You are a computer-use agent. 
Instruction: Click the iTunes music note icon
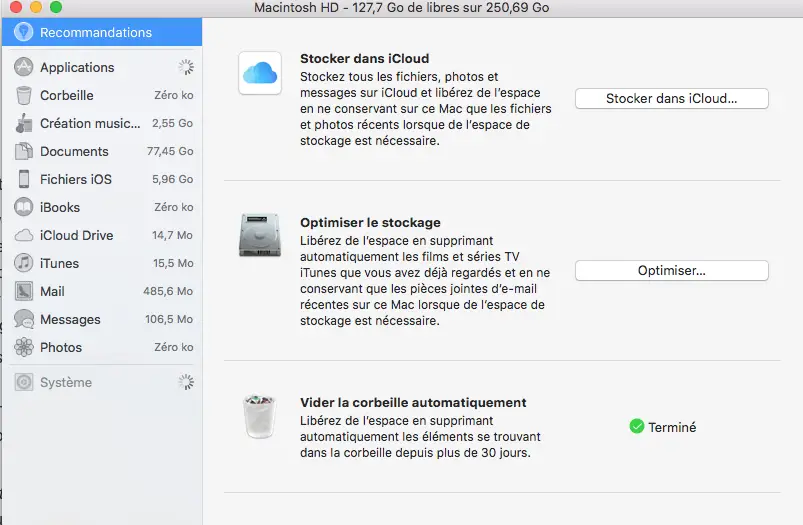coord(24,263)
